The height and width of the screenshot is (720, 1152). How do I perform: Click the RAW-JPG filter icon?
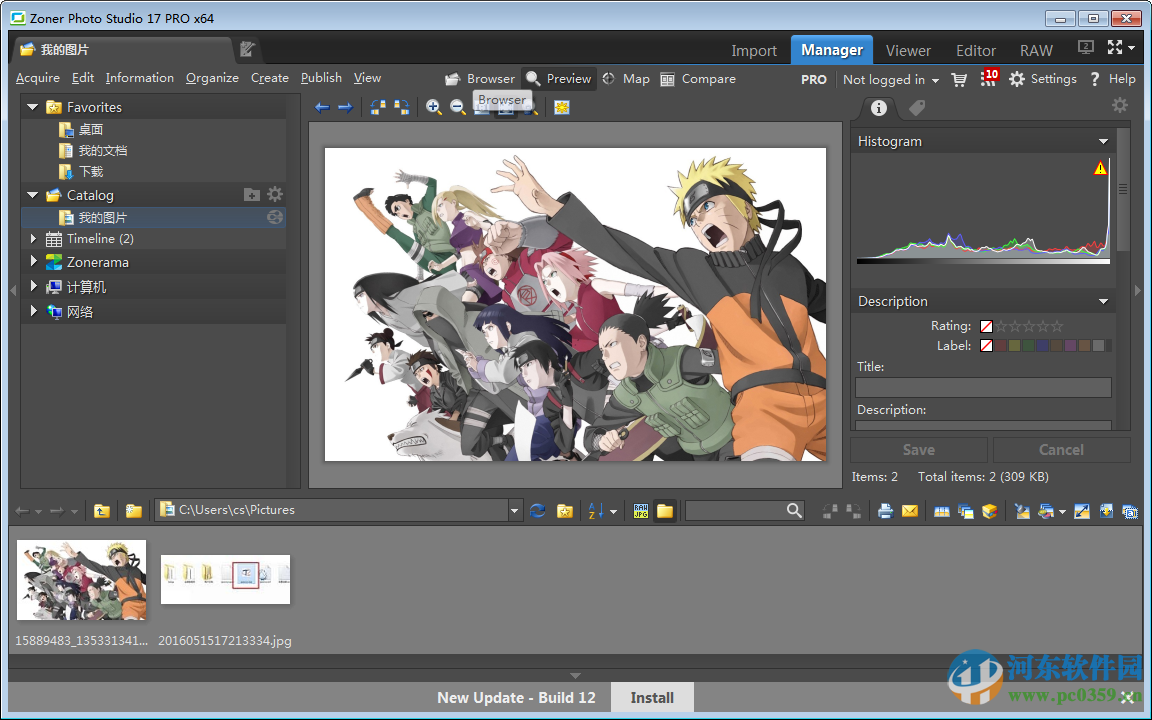[640, 510]
